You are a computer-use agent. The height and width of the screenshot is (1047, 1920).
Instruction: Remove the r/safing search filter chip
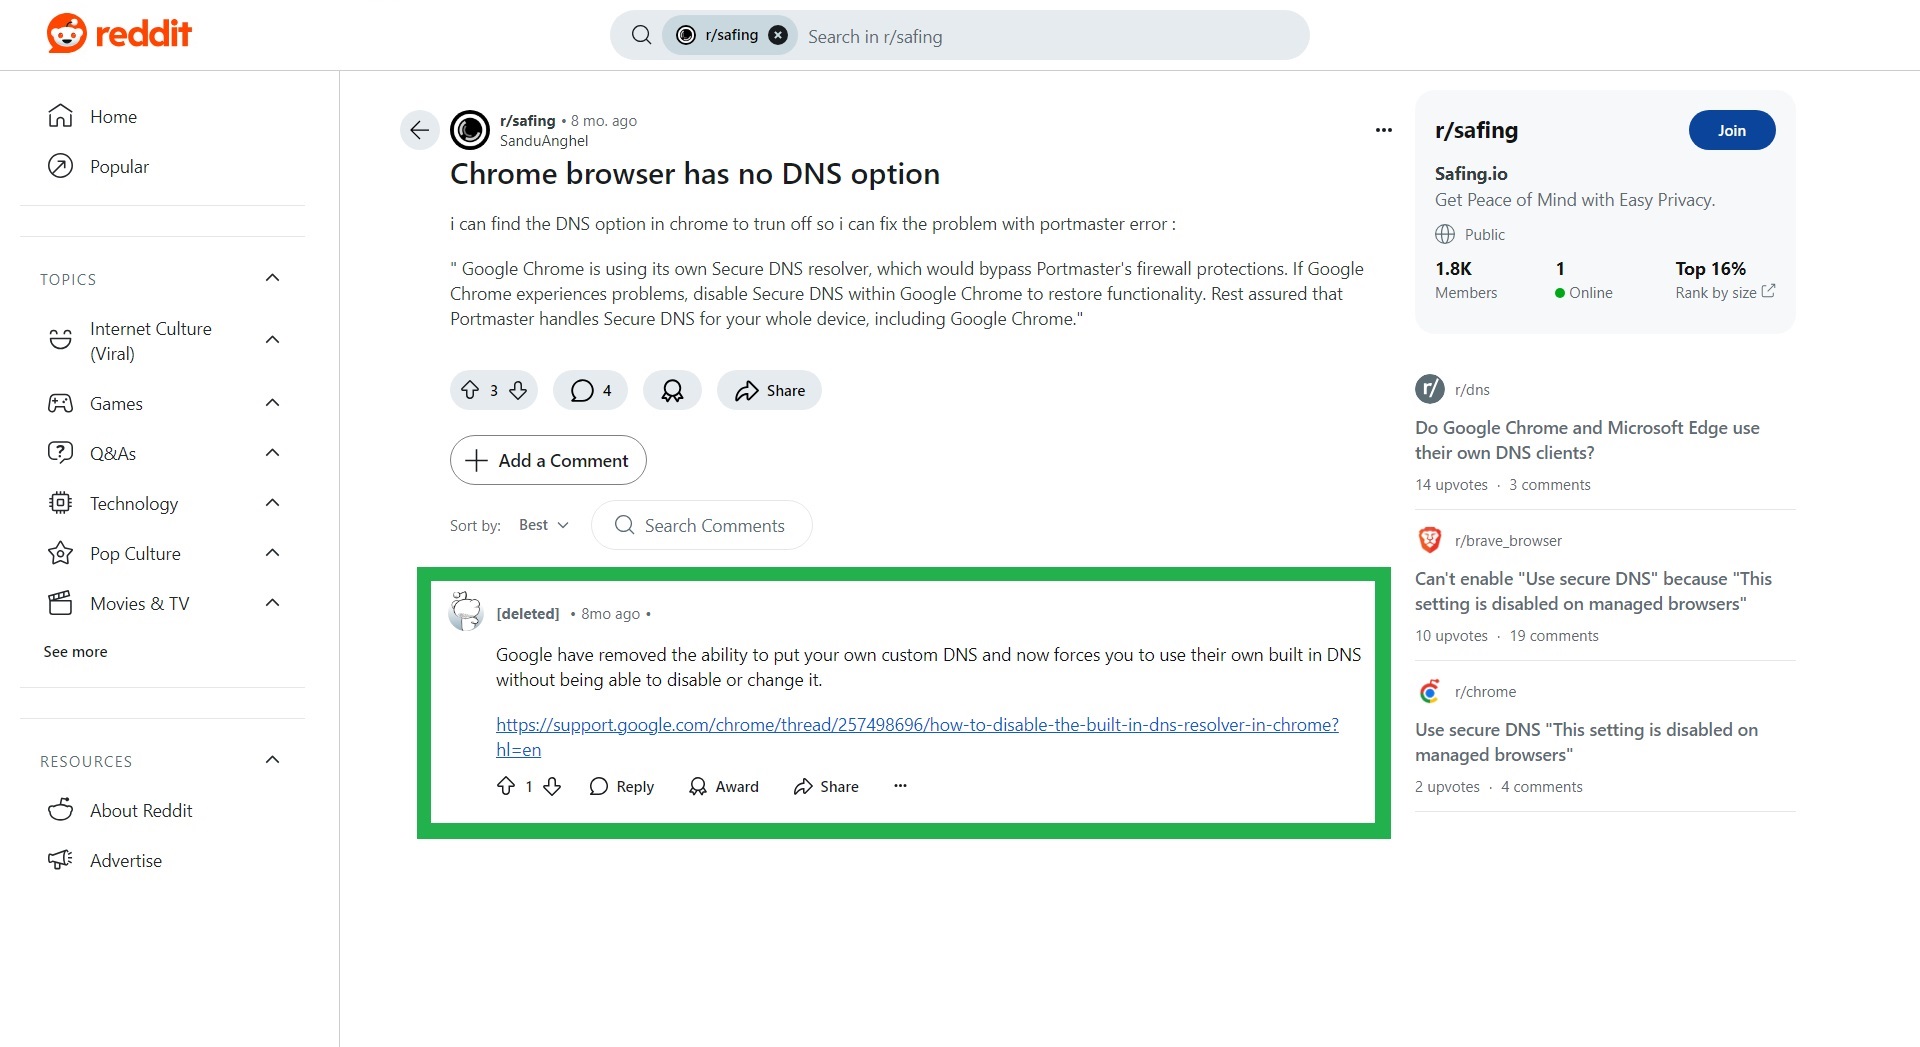click(778, 36)
